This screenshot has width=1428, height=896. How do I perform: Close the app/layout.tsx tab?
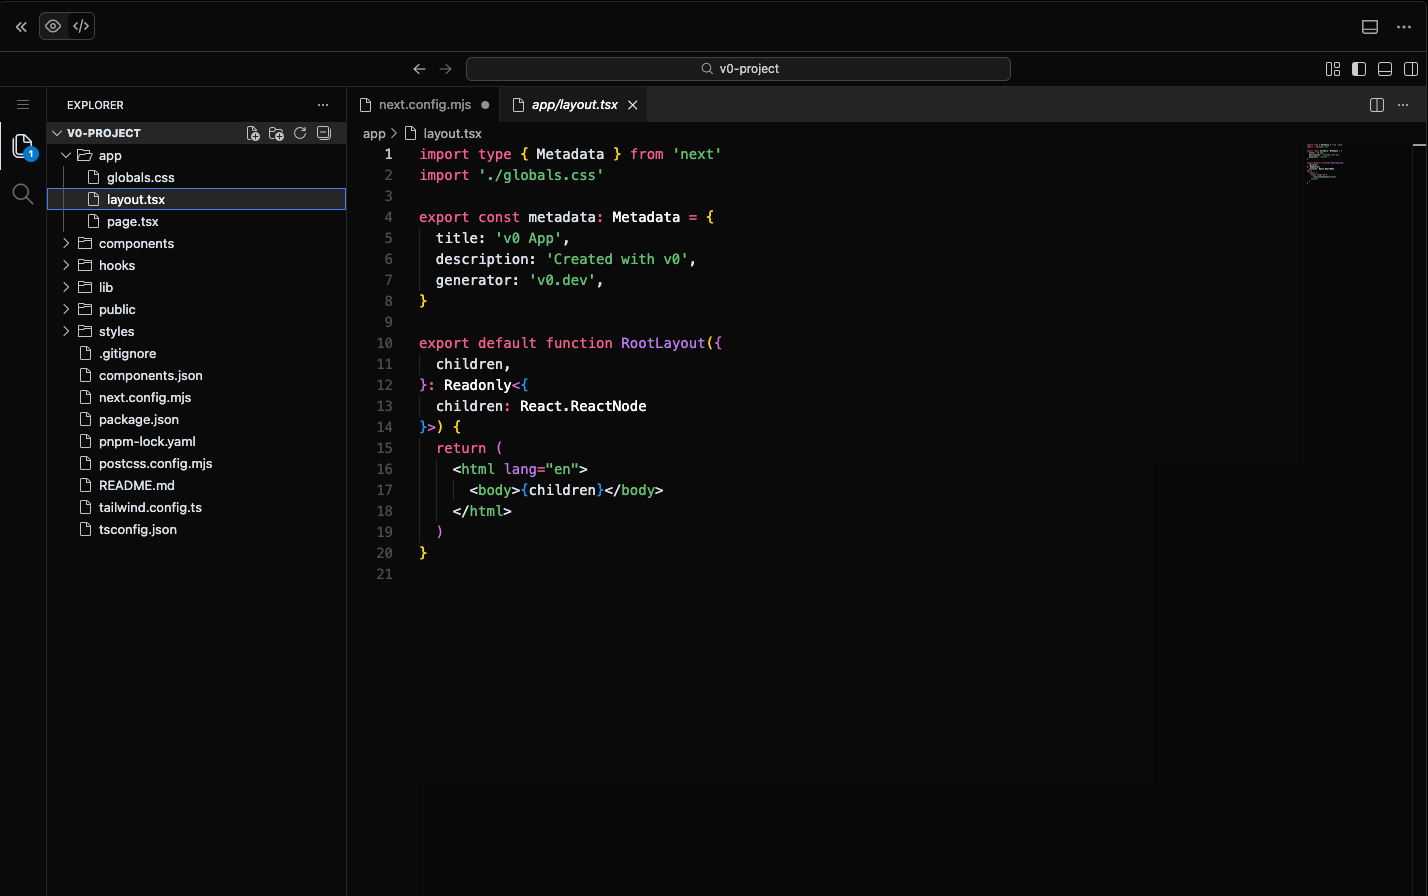click(633, 105)
